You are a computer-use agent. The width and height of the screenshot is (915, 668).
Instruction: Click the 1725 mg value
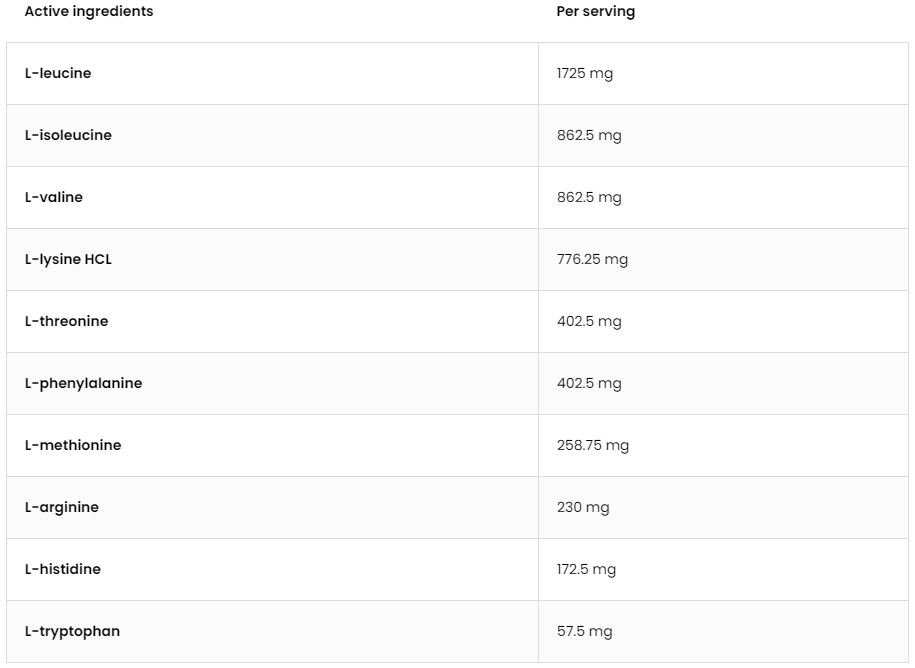584,73
